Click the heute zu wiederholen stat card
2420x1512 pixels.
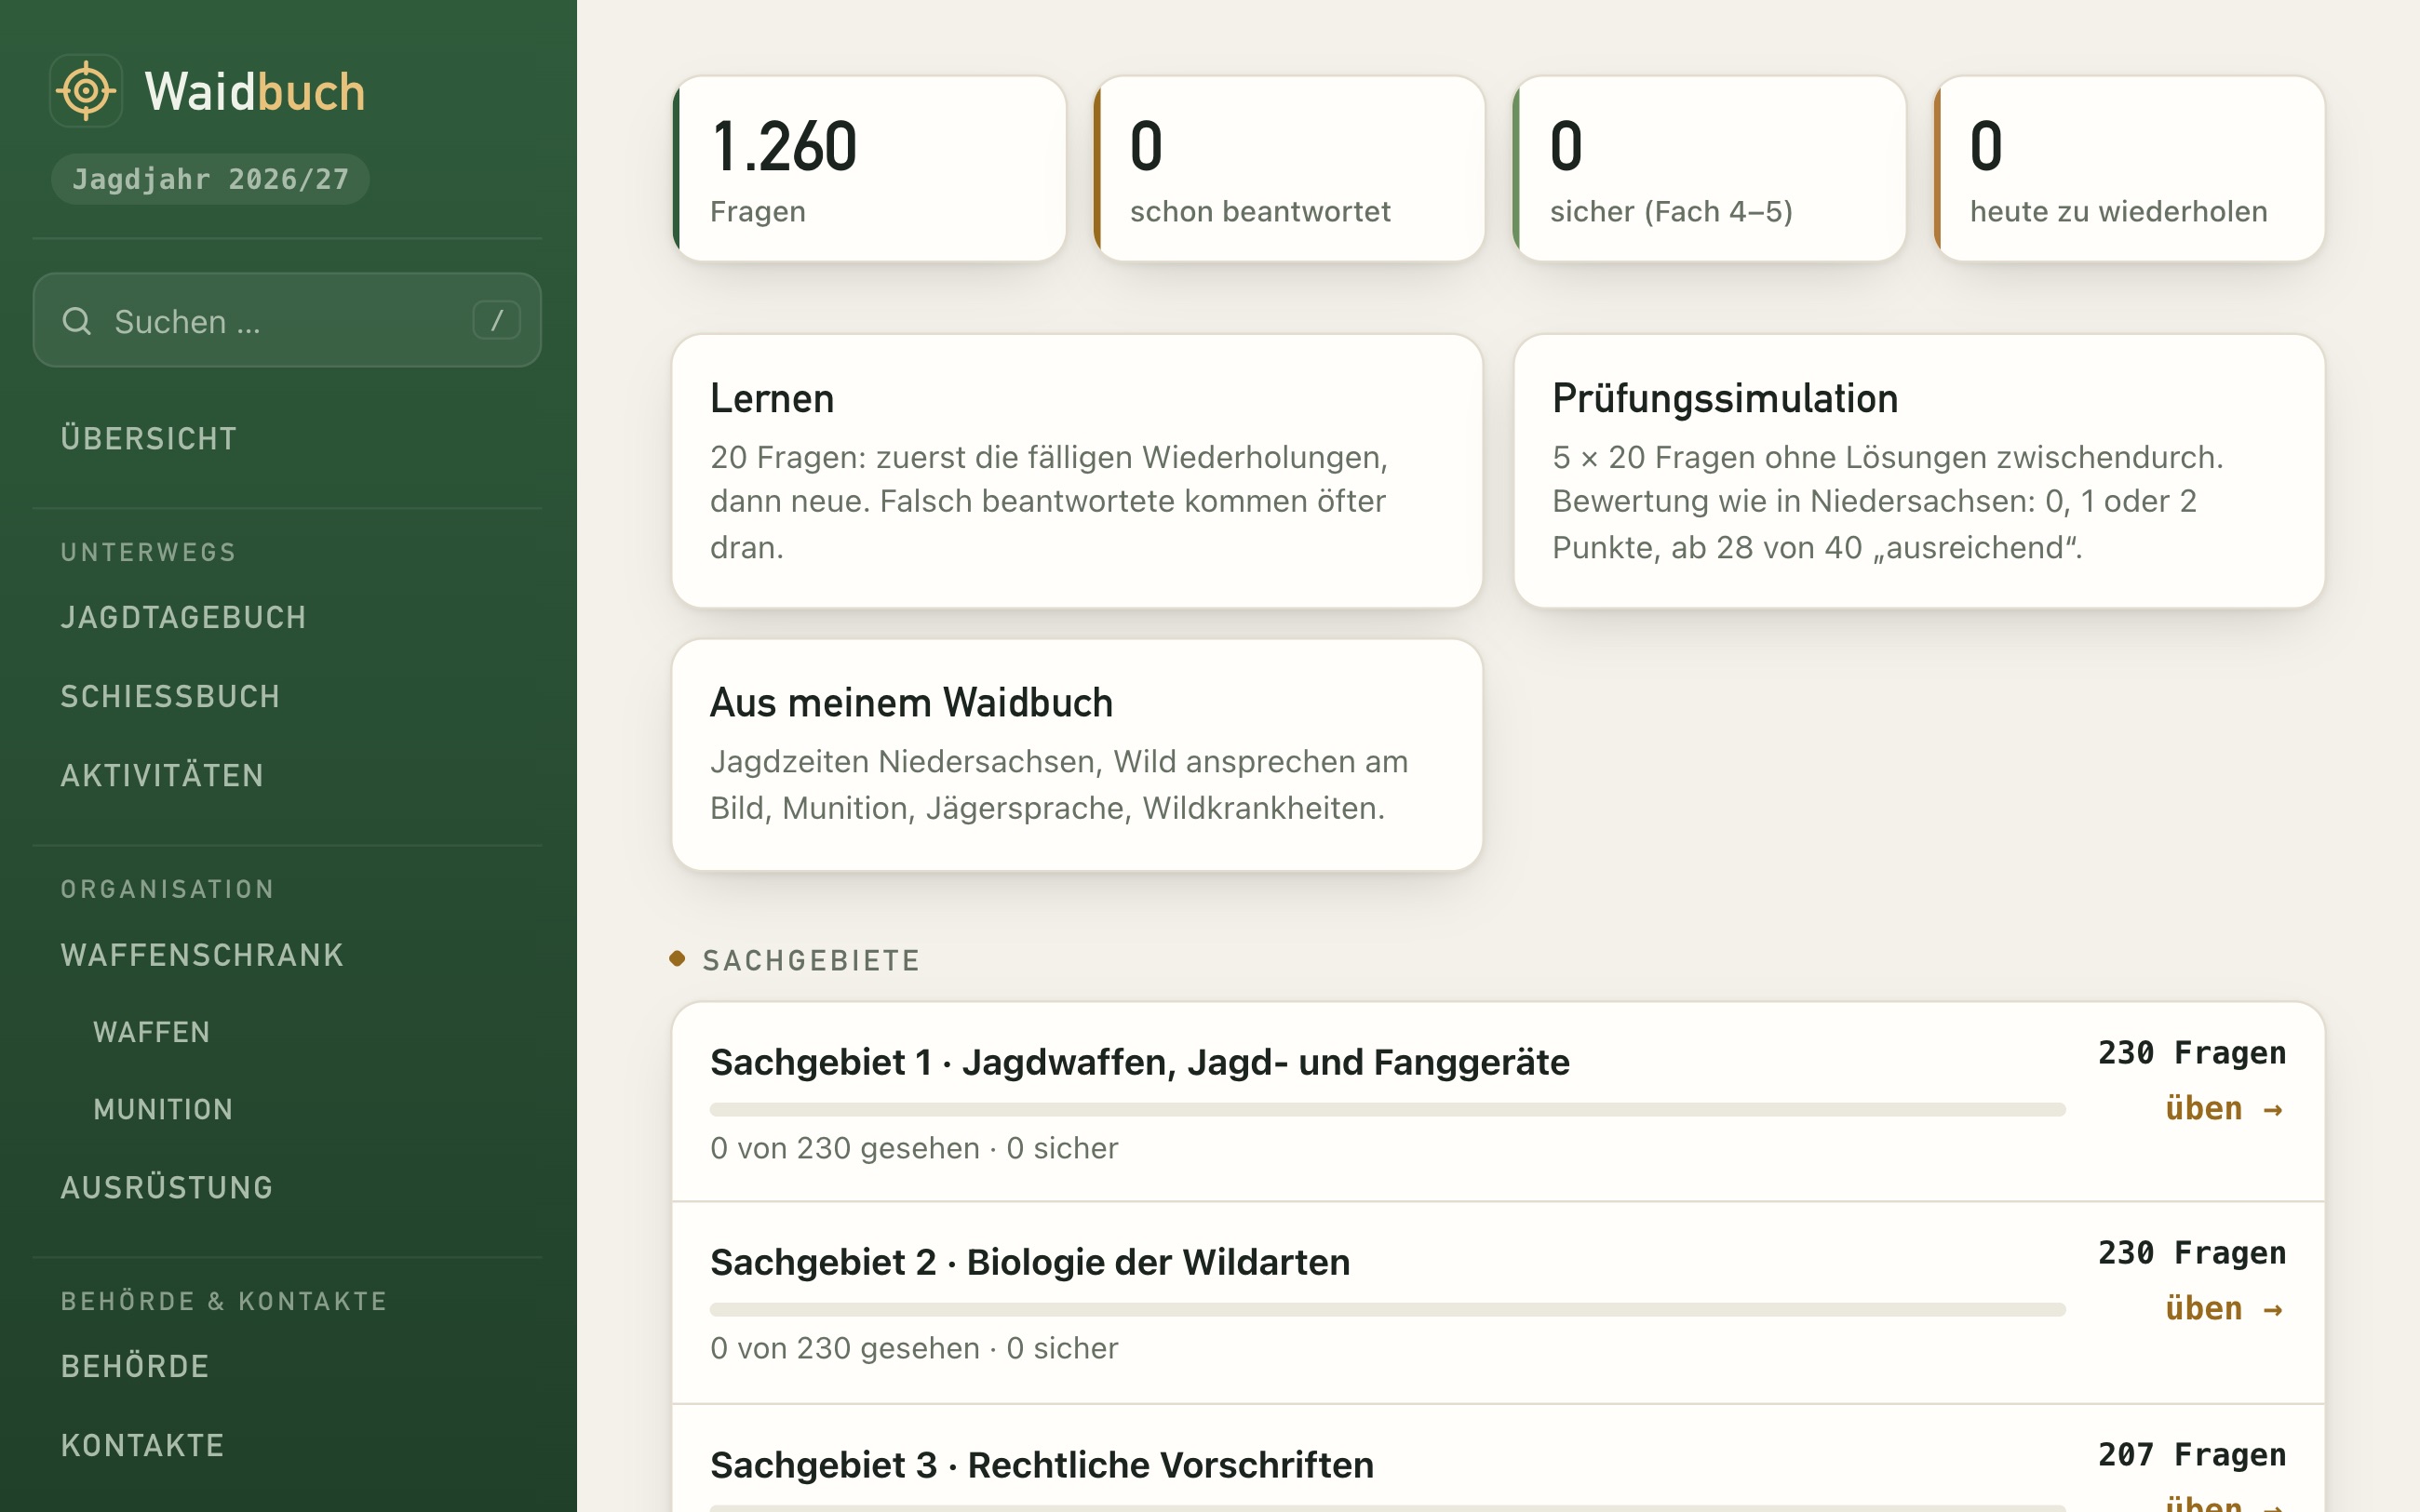tap(2129, 169)
